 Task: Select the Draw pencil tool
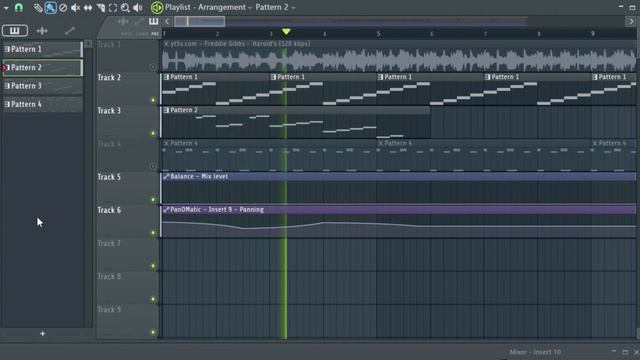tap(38, 7)
